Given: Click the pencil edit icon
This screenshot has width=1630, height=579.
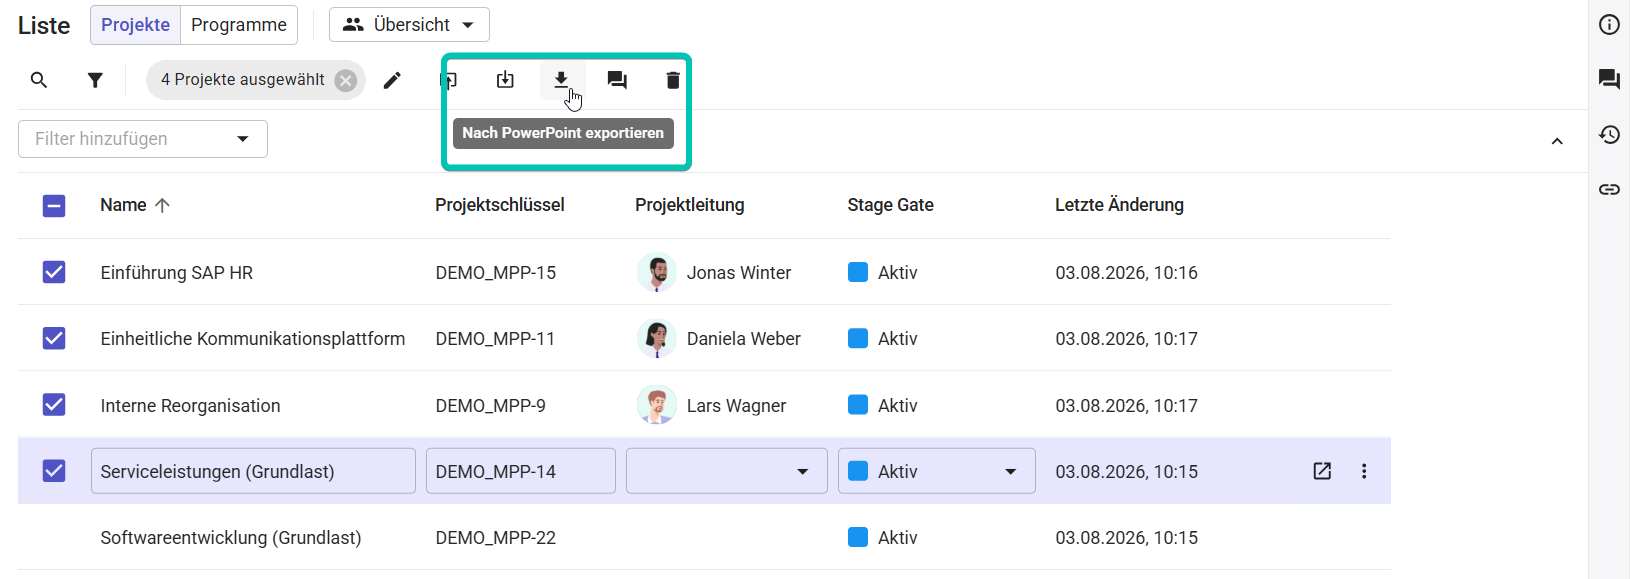Looking at the screenshot, I should 392,80.
